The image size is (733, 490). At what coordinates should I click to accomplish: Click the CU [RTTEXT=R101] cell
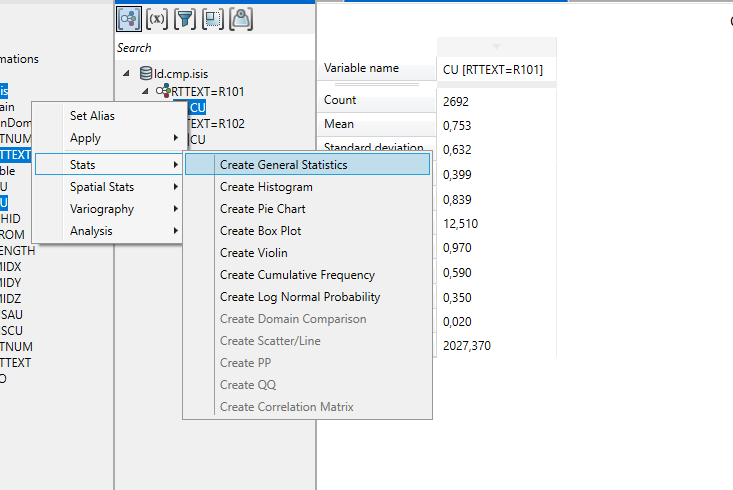[493, 70]
